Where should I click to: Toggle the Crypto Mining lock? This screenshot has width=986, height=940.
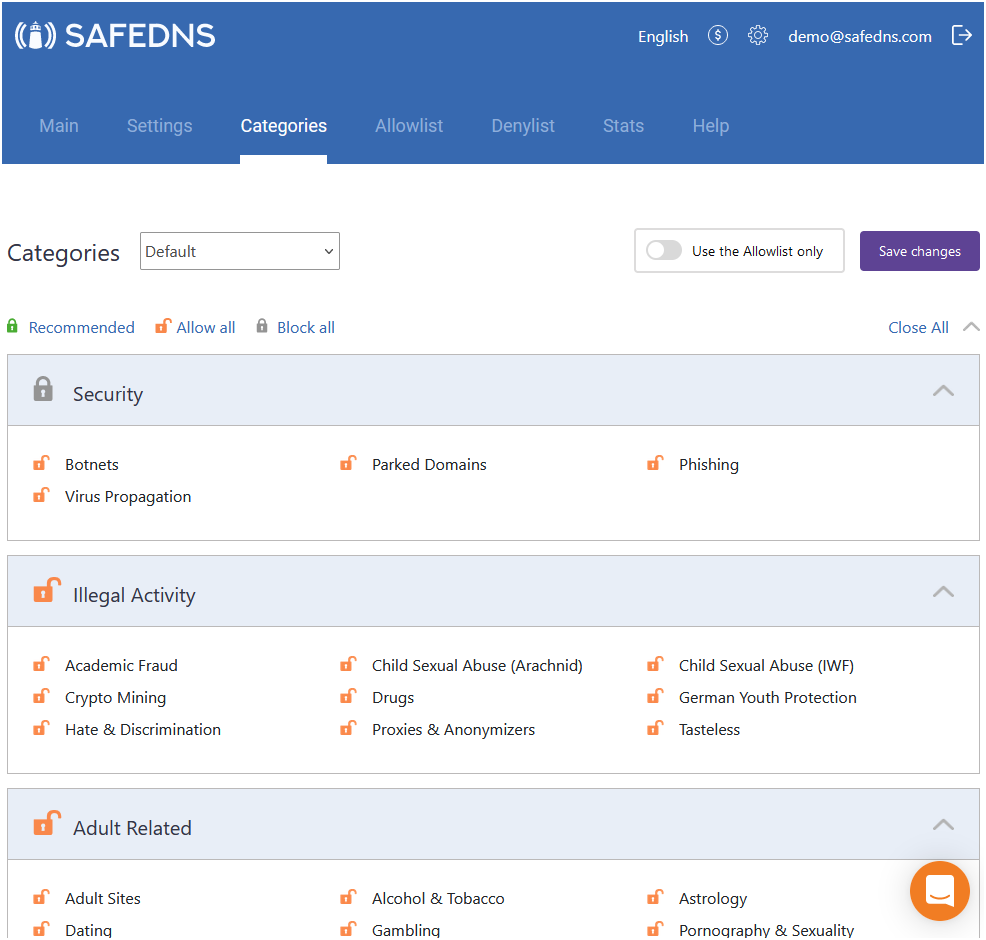click(x=41, y=697)
